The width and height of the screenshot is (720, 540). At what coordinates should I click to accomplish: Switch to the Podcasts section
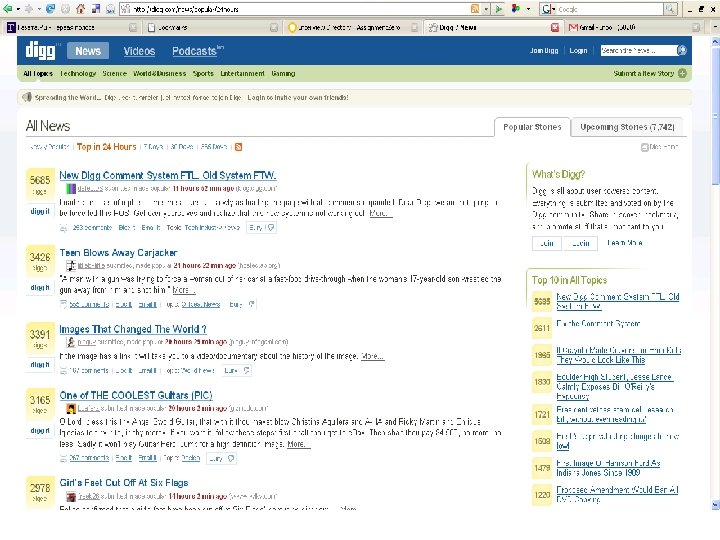(196, 51)
